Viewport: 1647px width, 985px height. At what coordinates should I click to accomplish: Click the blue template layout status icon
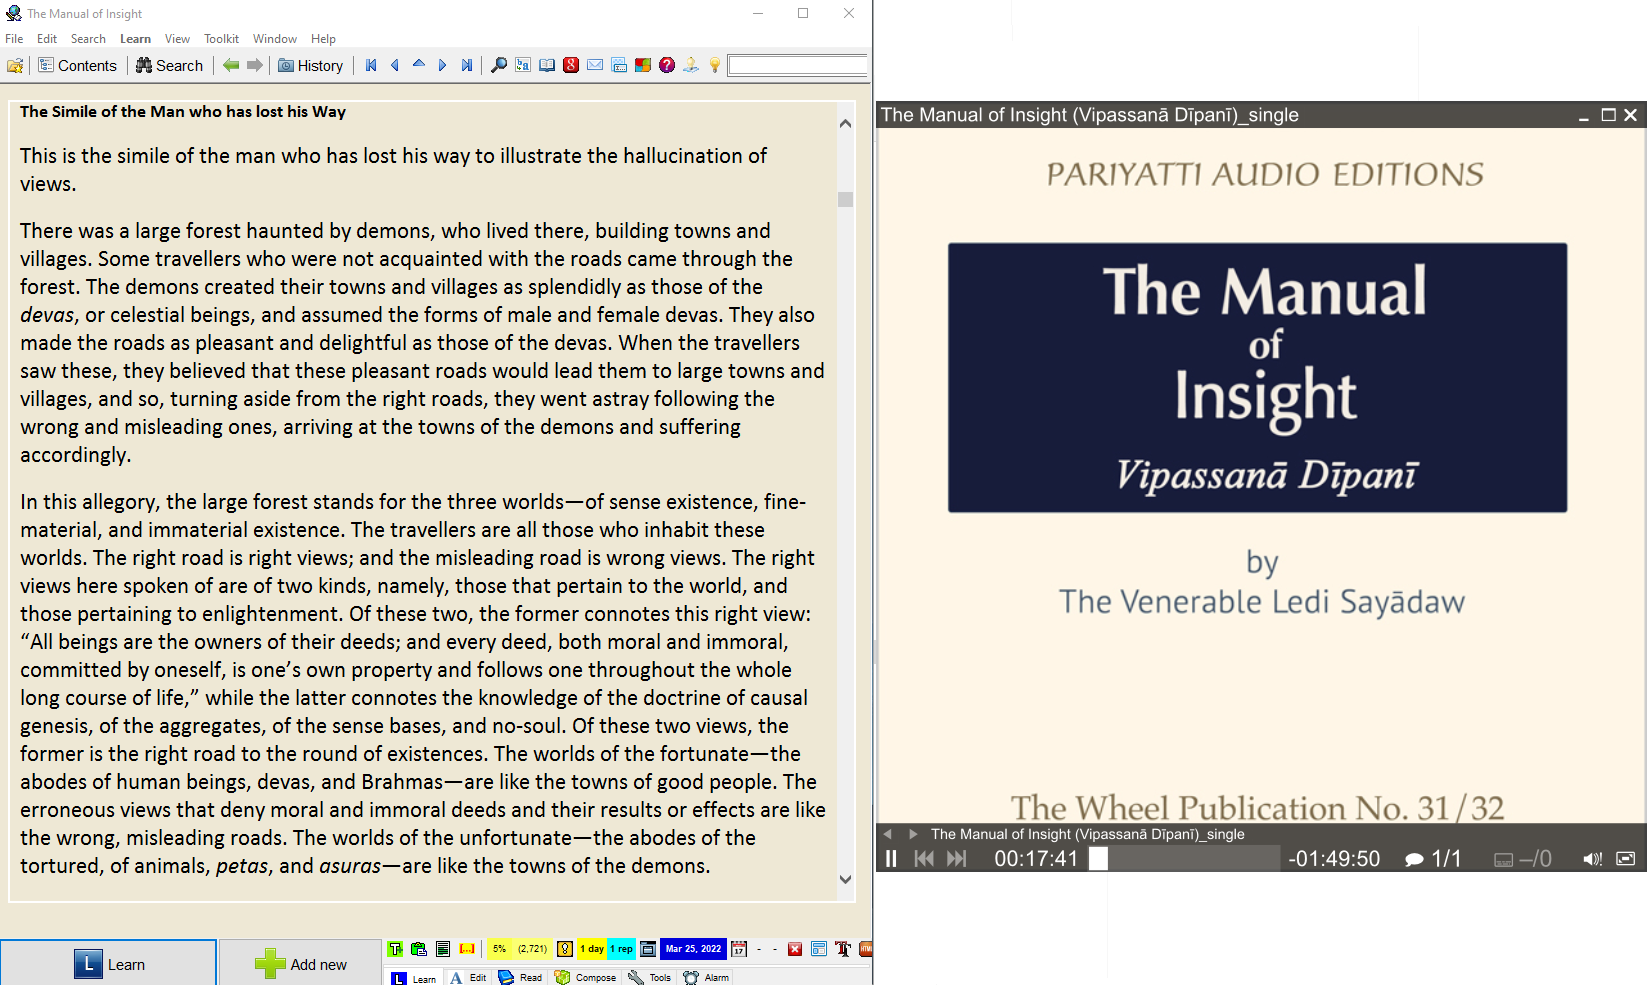(x=819, y=949)
